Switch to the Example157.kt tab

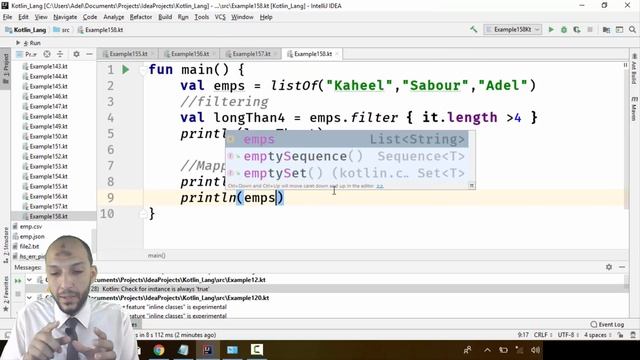(x=251, y=54)
